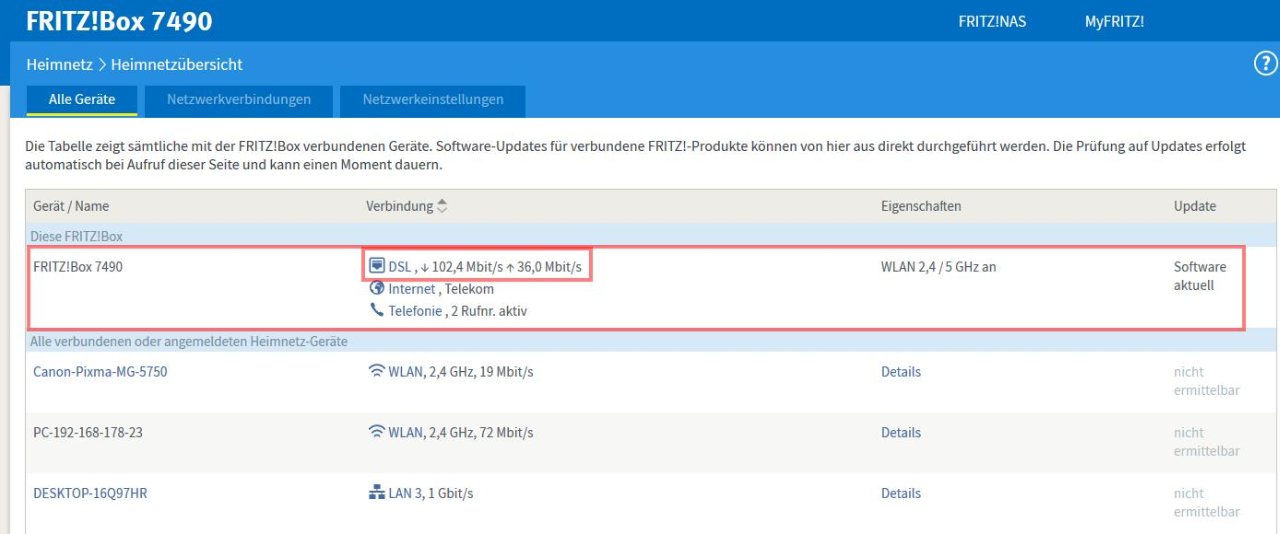Click 'Software aktuell' status text
Screen dimensions: 1280x534
pos(1200,276)
